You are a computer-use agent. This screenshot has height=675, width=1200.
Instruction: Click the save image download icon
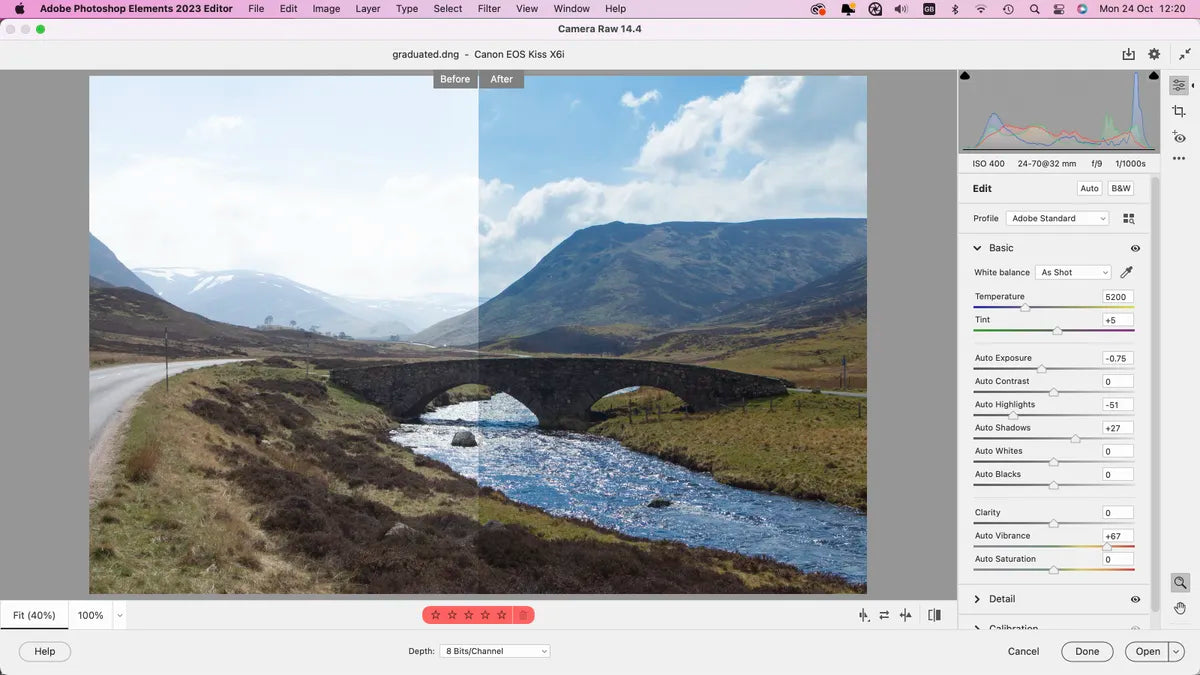[x=1128, y=54]
